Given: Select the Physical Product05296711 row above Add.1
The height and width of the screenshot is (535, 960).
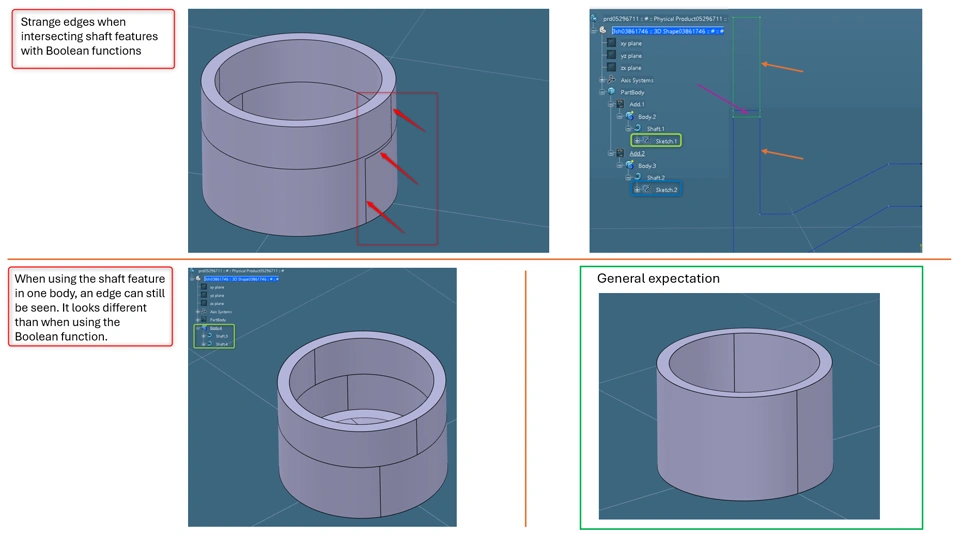Looking at the screenshot, I should coord(665,18).
